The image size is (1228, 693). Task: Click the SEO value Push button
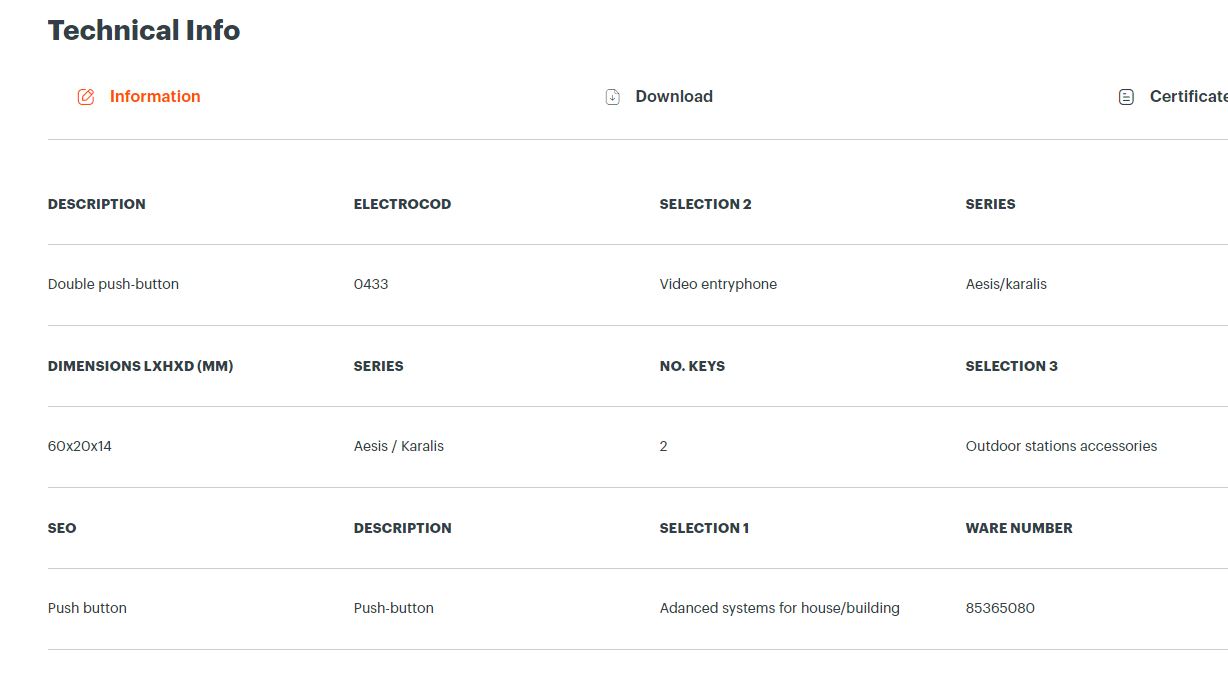[x=87, y=608]
